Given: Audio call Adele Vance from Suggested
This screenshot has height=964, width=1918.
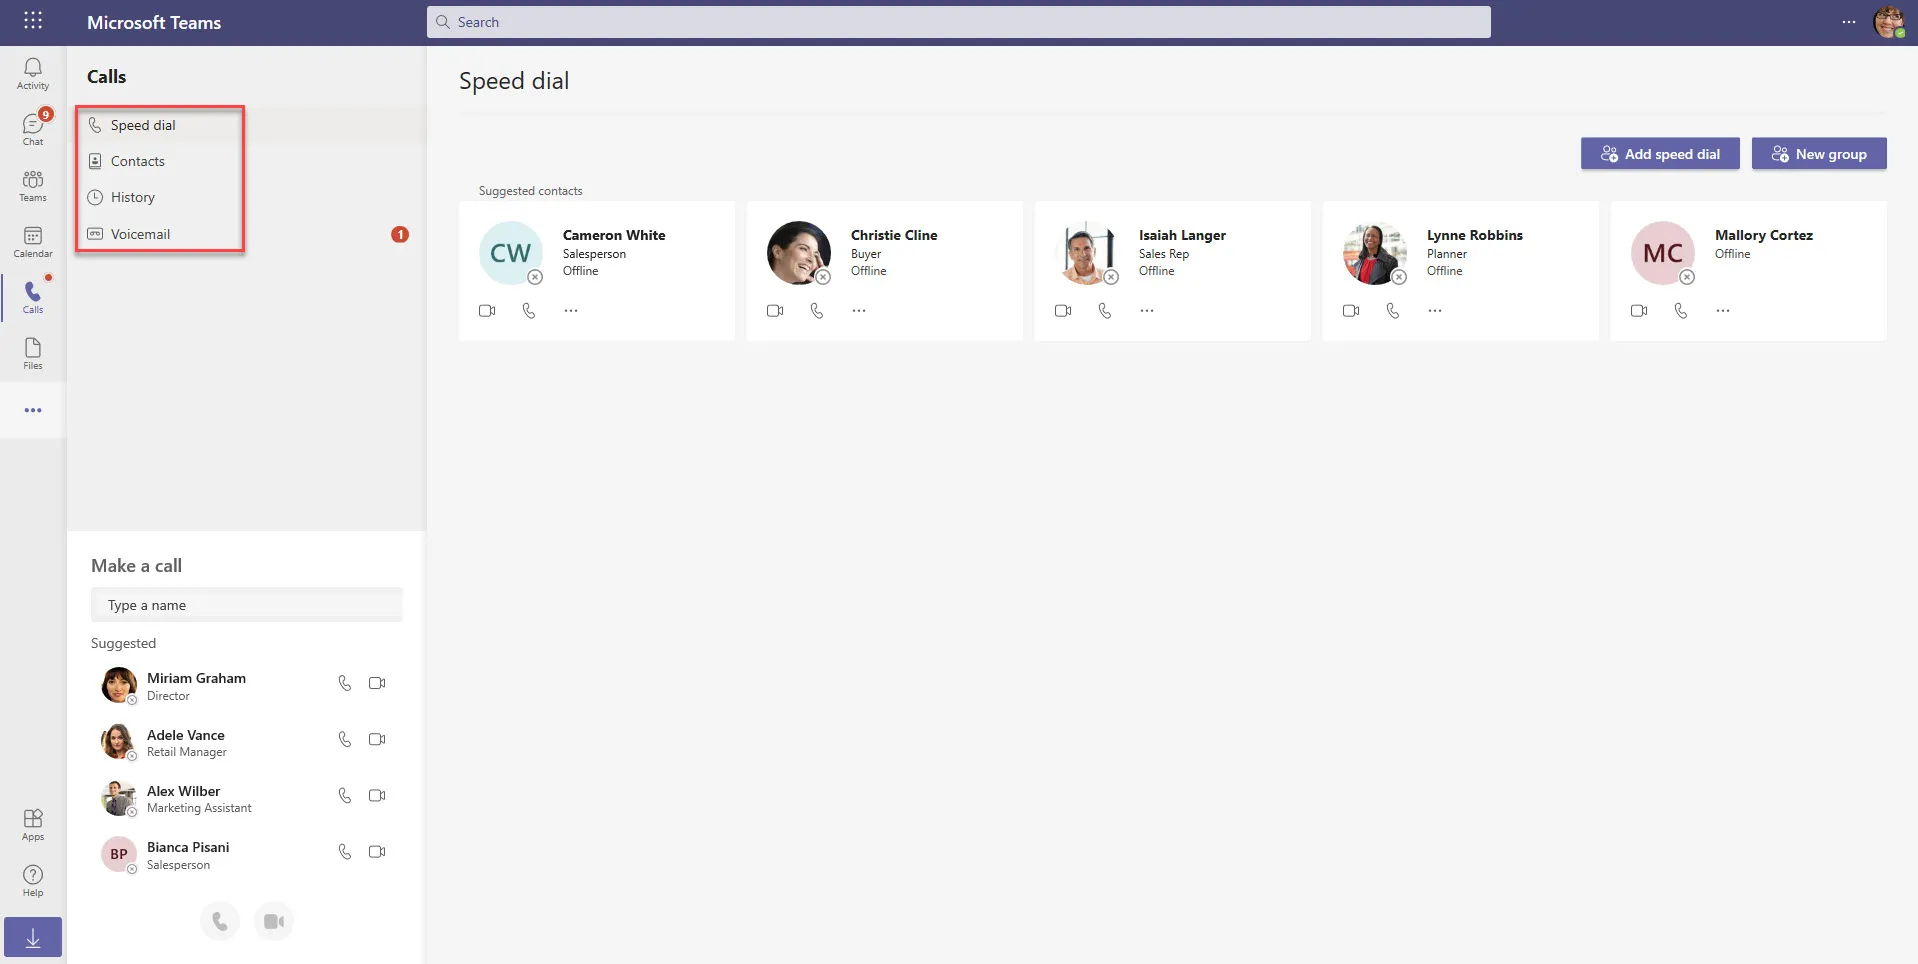Looking at the screenshot, I should [345, 739].
